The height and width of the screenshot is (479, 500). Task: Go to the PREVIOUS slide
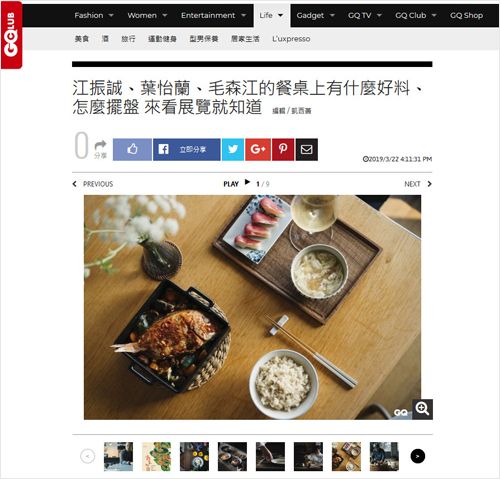tap(93, 184)
